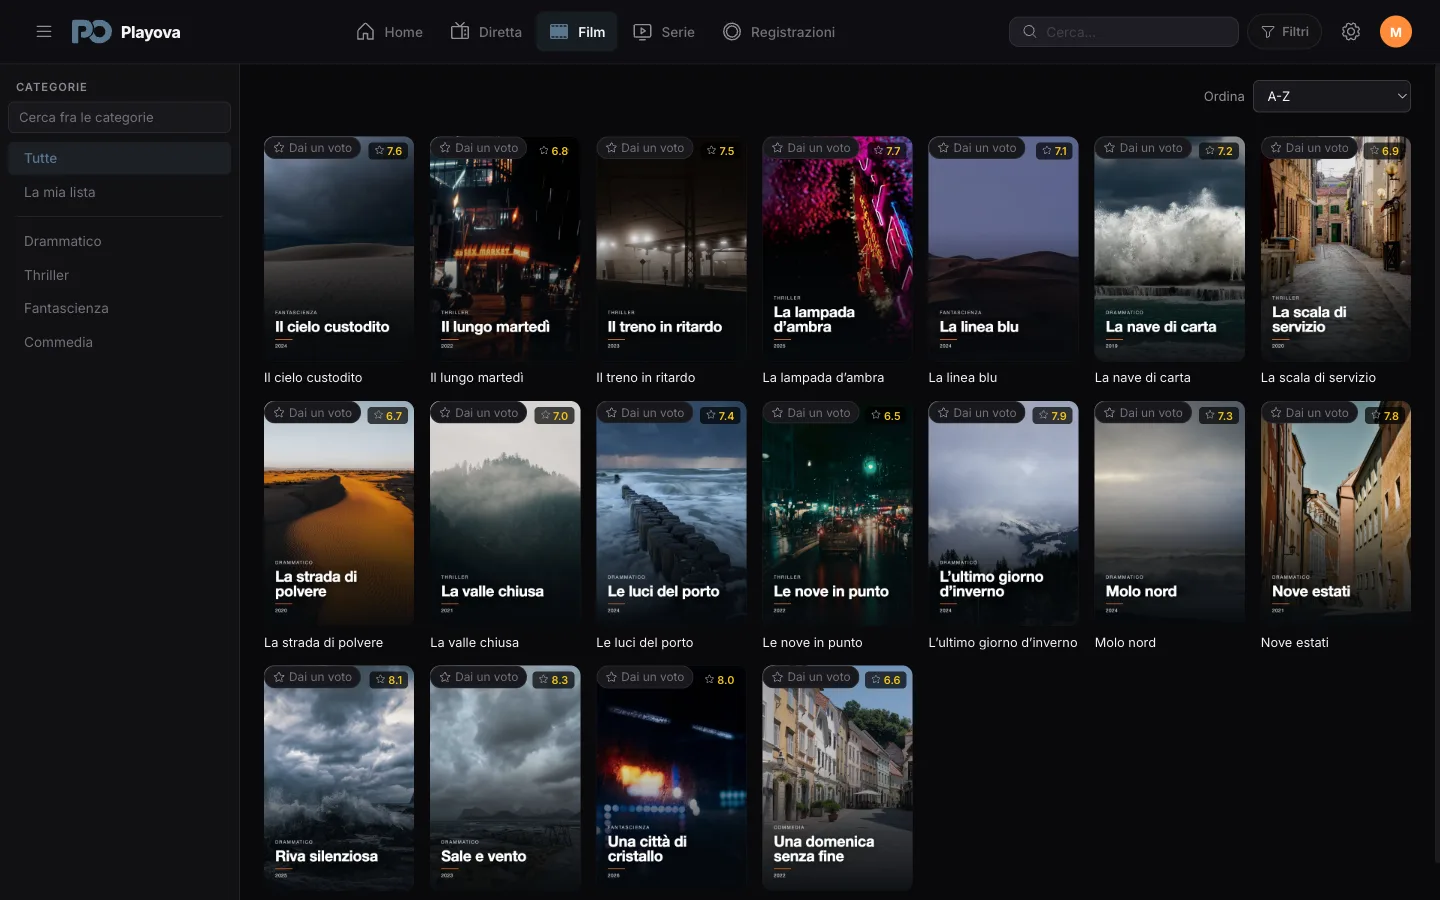Click the Filtri button
Screen dimensions: 1440x900
pyautogui.click(x=1285, y=32)
